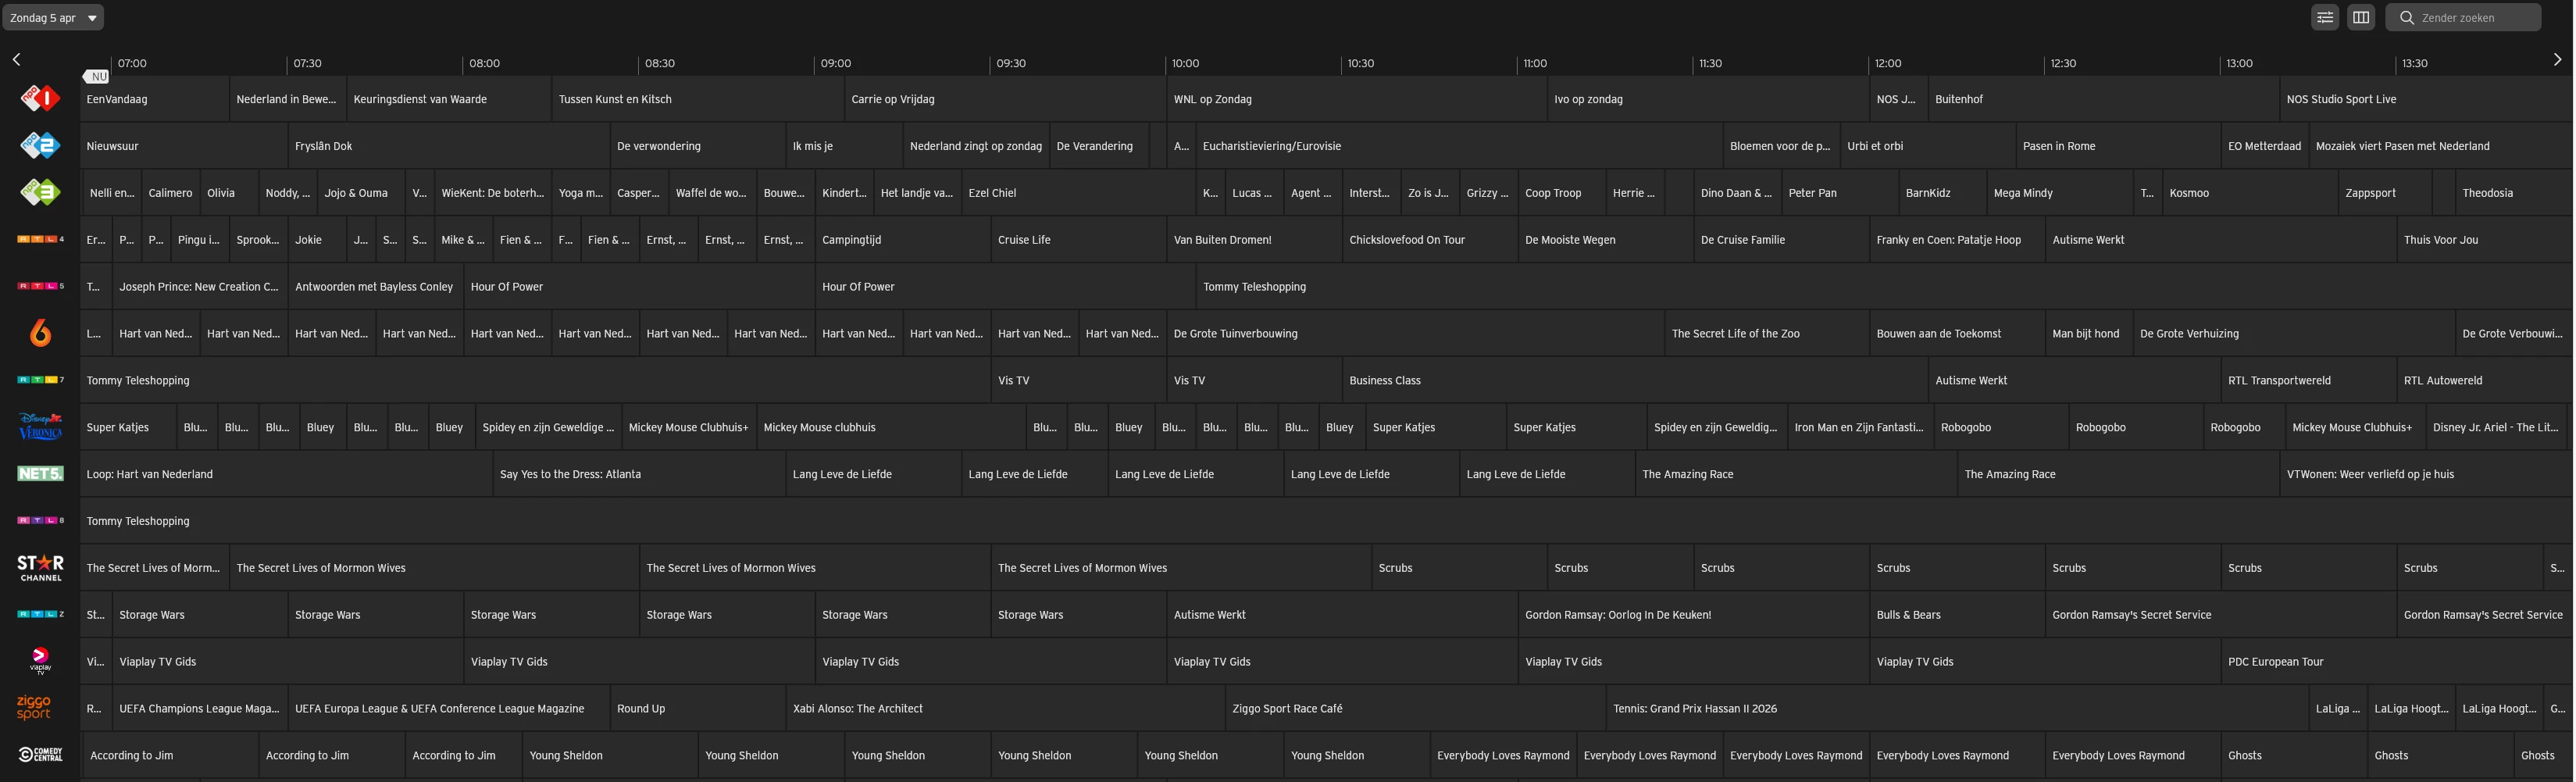The width and height of the screenshot is (2576, 782).
Task: Select the NET5 channel logo
Action: click(x=40, y=474)
